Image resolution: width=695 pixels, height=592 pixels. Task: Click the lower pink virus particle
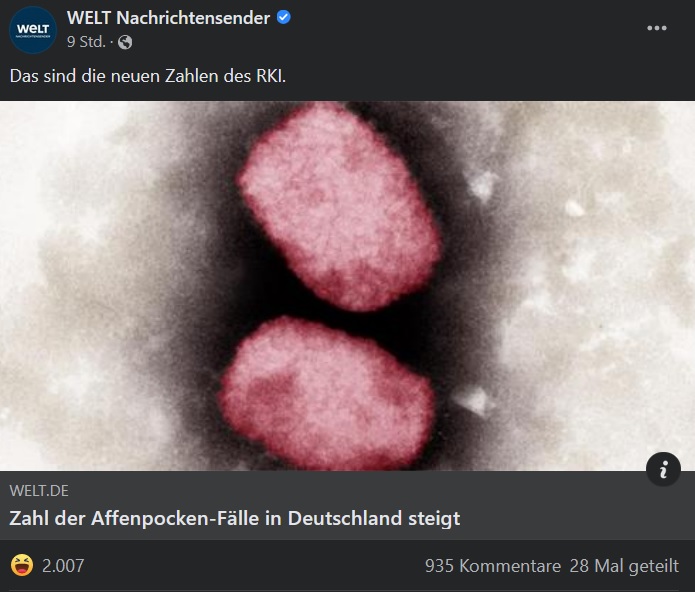[x=327, y=393]
